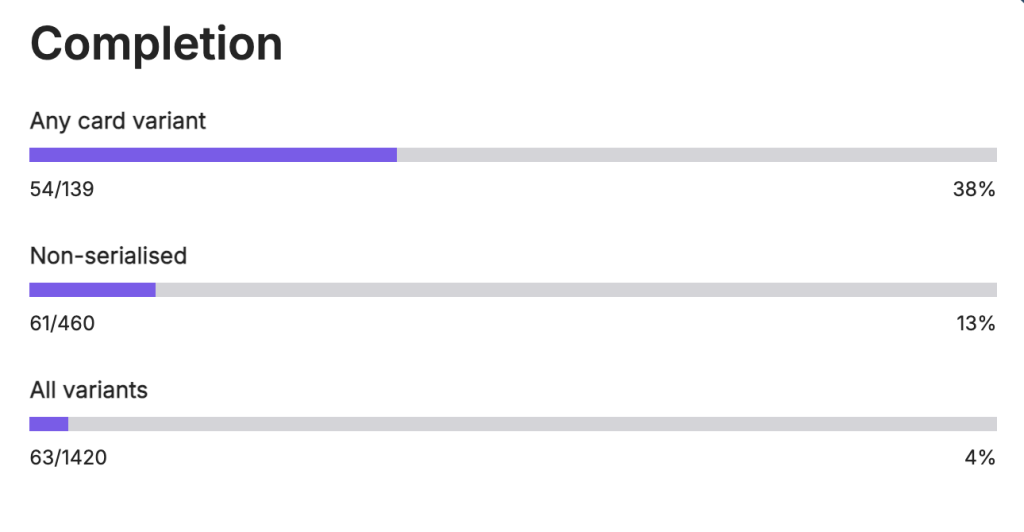This screenshot has width=1024, height=532.
Task: Select the Non-serialised label
Action: [108, 256]
